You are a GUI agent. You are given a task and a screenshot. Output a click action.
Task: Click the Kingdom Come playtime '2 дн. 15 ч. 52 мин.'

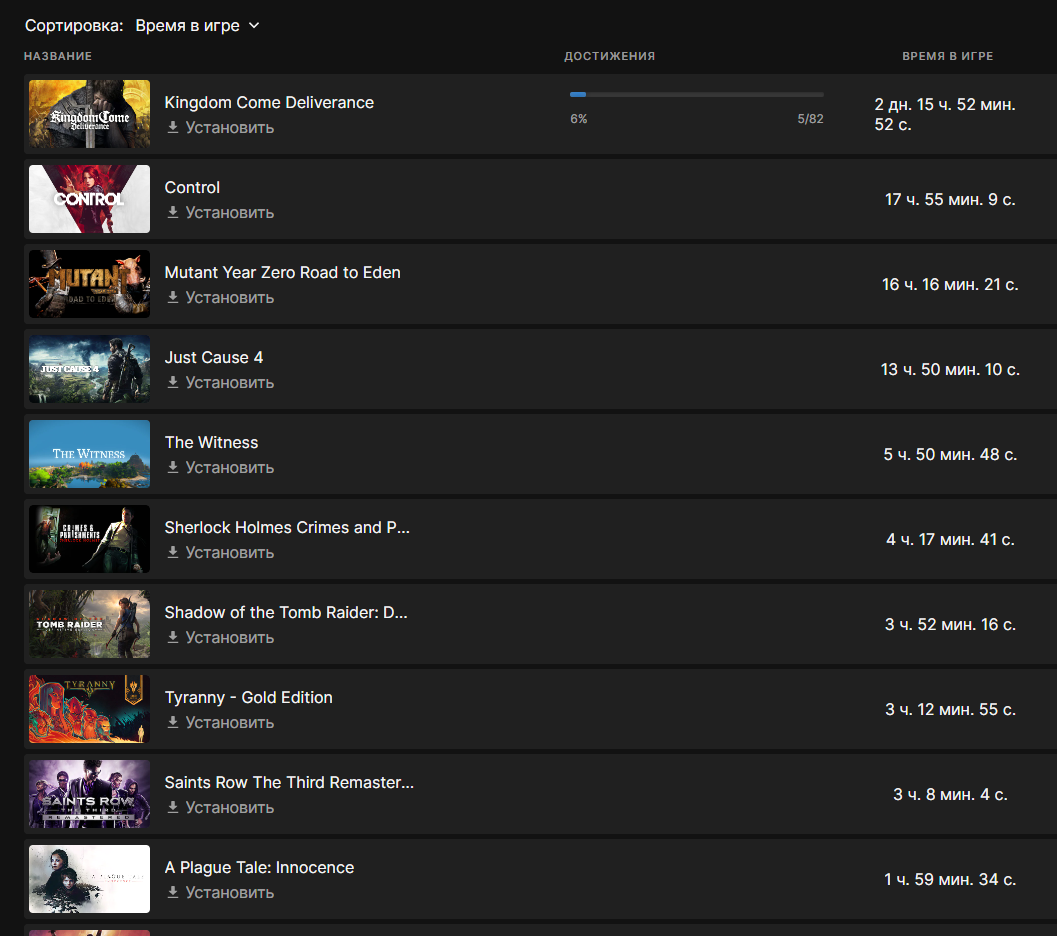click(945, 104)
